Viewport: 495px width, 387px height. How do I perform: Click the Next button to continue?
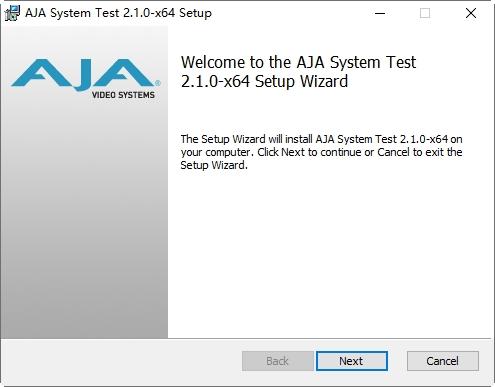(x=352, y=361)
